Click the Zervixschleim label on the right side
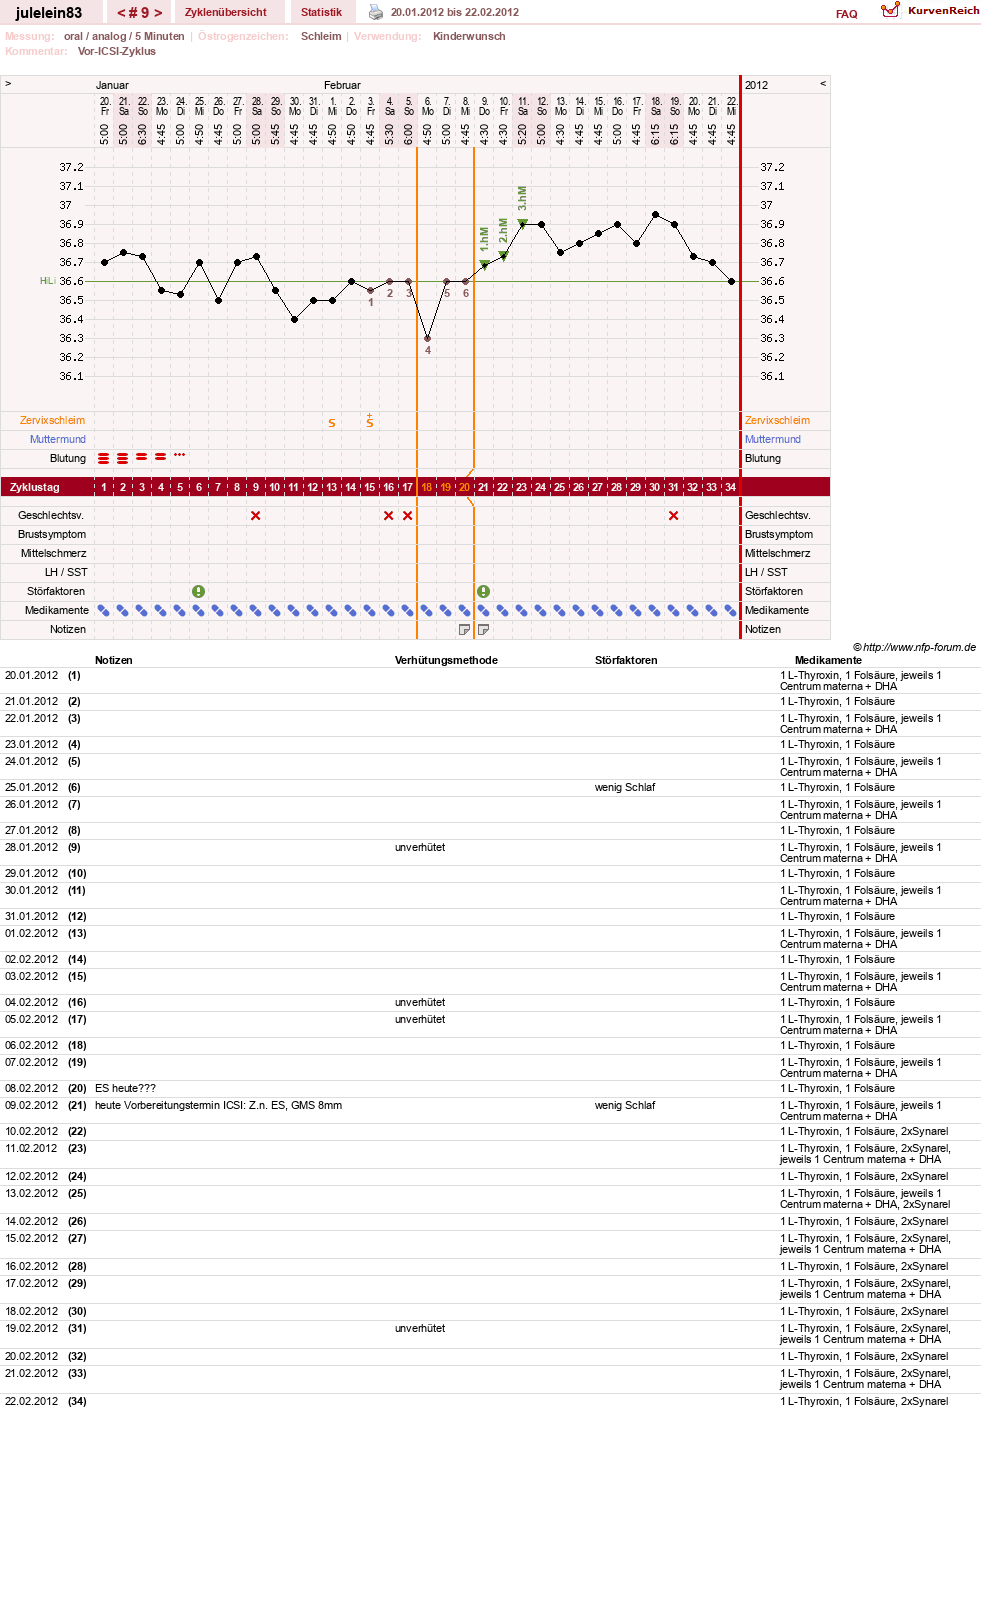Viewport: 981px width, 1597px height. 778,421
